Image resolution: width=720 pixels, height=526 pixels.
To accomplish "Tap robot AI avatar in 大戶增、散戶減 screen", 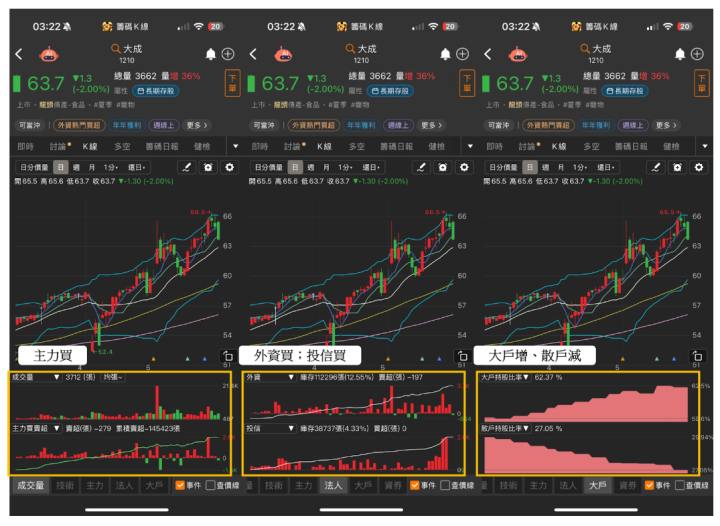I will tap(518, 54).
